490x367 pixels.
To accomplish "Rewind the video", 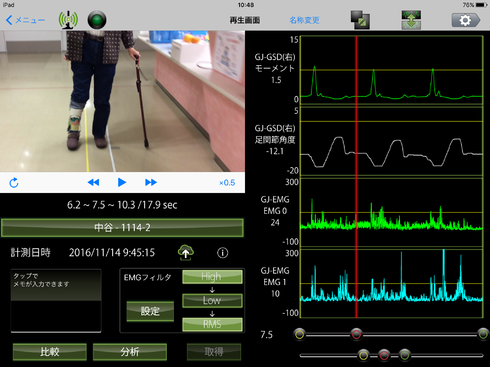I will pos(93,182).
